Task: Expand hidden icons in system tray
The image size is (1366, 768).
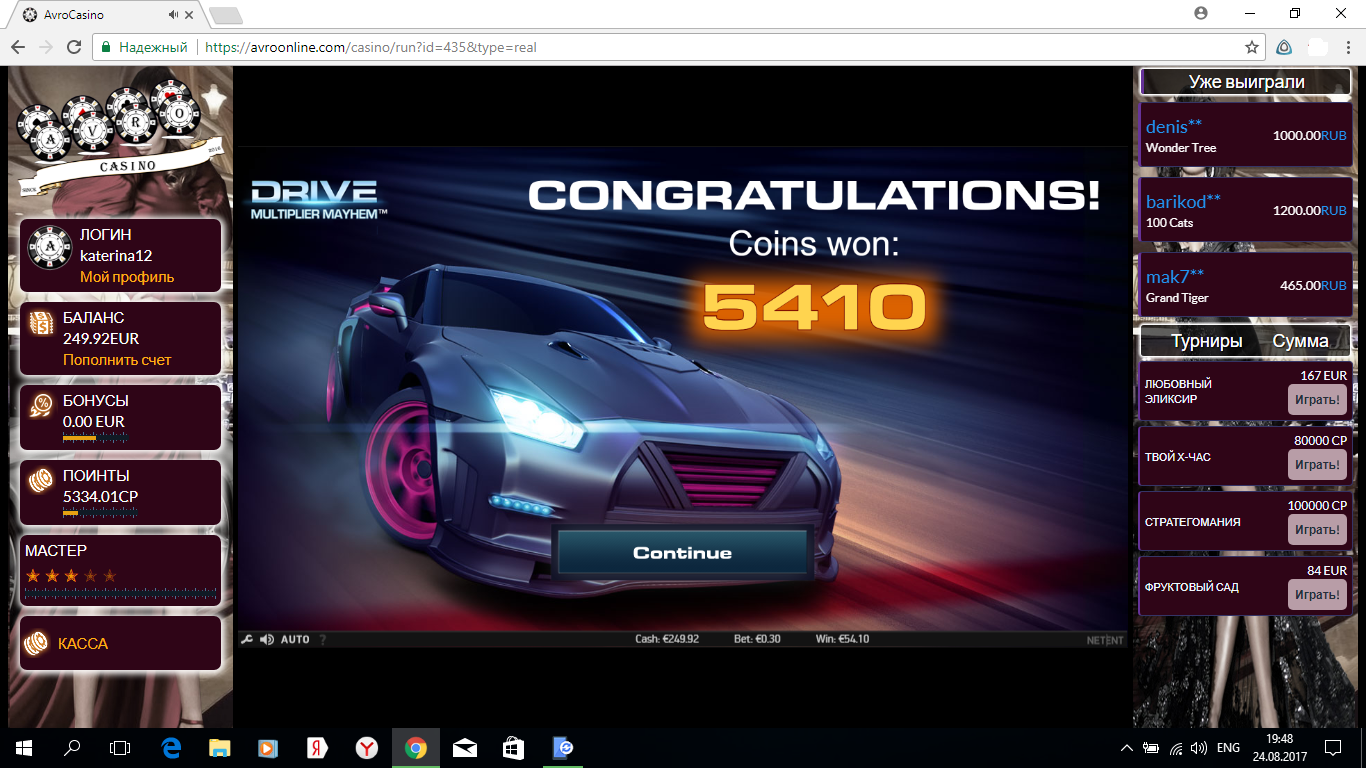Action: (1125, 747)
